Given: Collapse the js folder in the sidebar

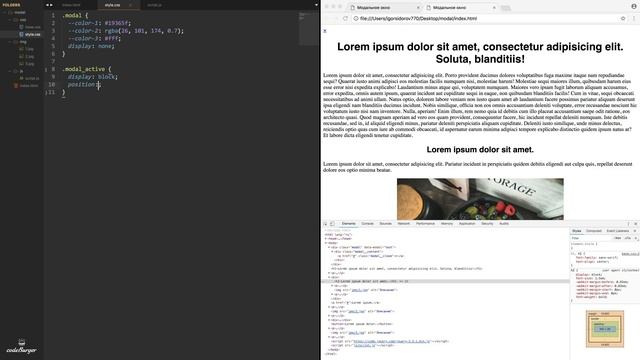Looking at the screenshot, I should 10,71.
